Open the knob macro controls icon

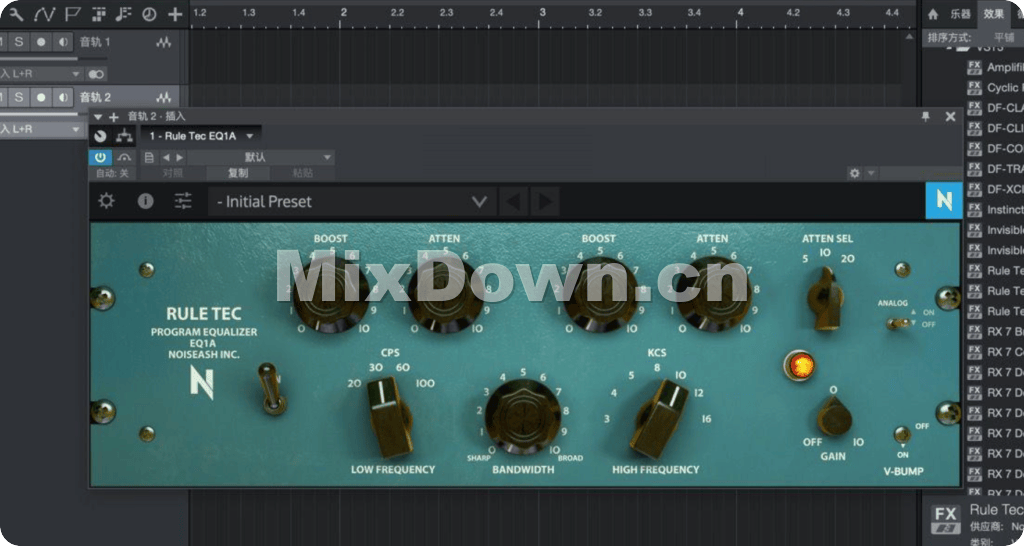pyautogui.click(x=100, y=136)
